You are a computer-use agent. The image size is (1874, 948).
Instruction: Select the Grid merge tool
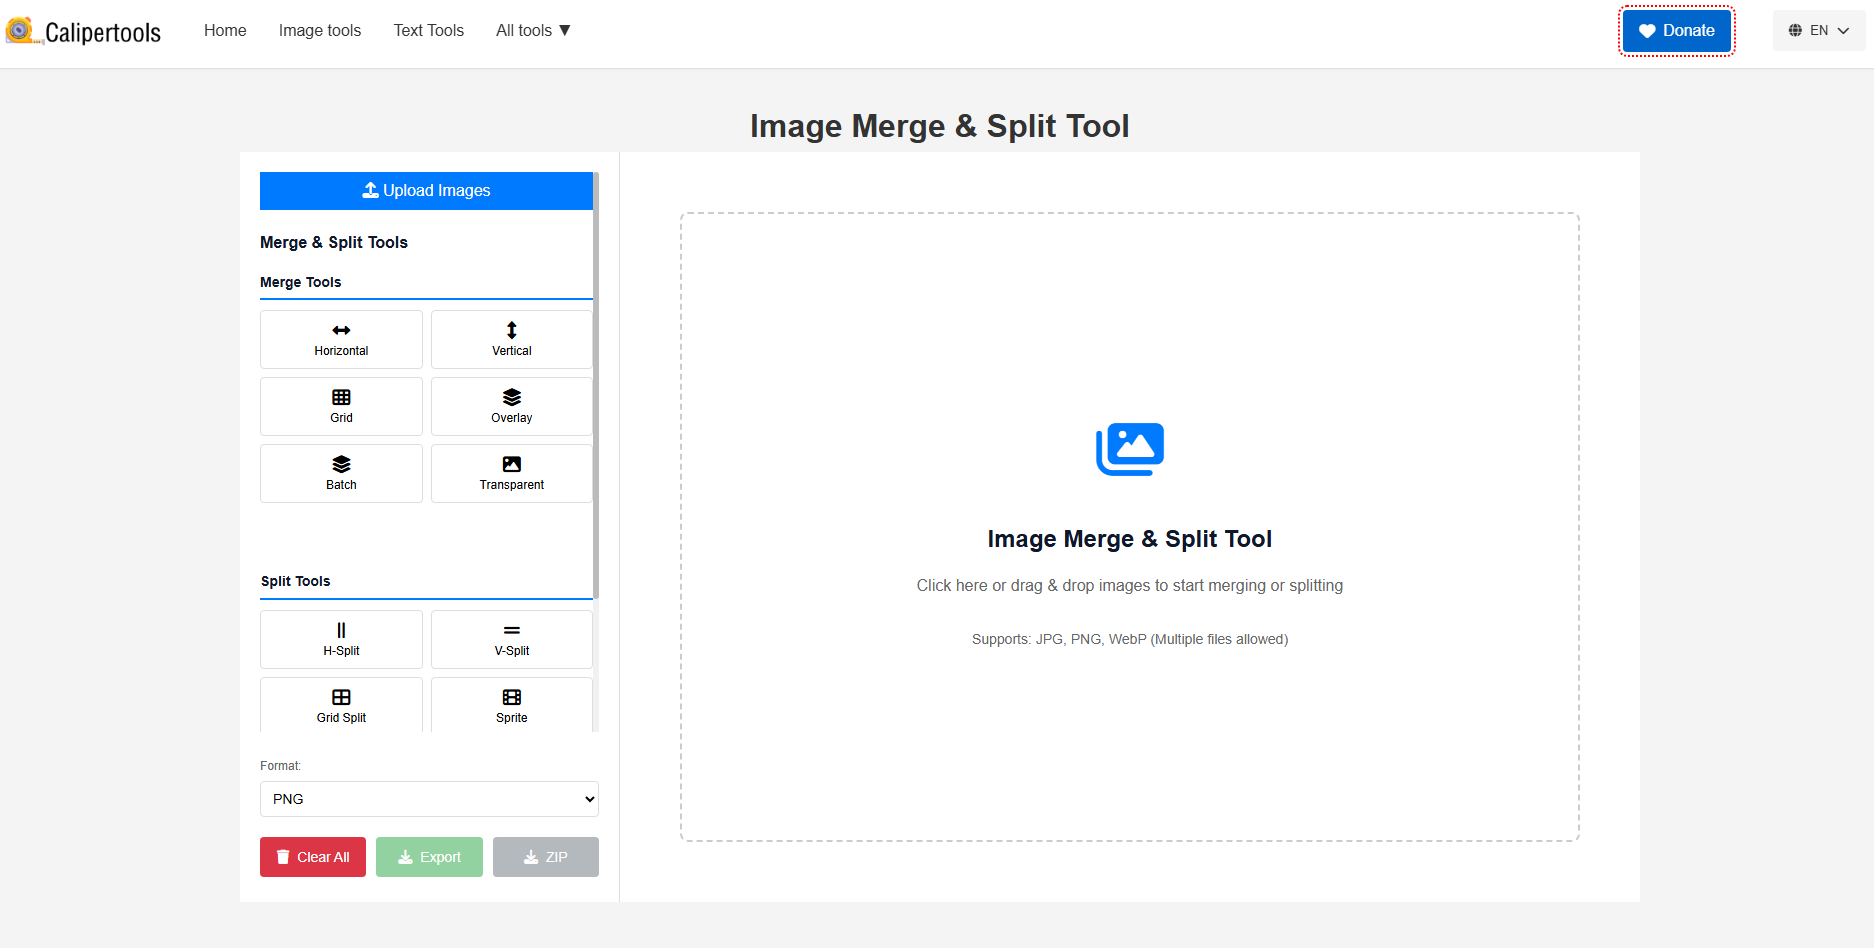(x=341, y=407)
